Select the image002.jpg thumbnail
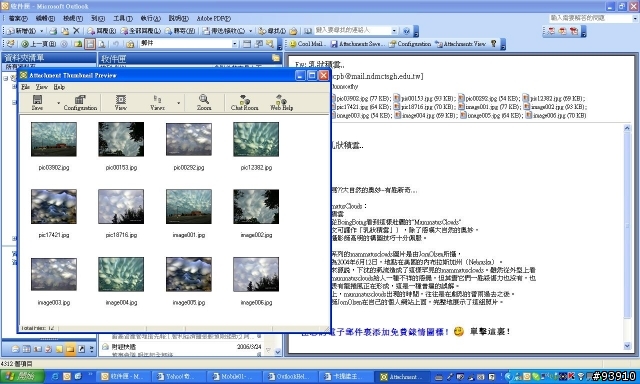Screen dimensions: 640x384 [x=256, y=206]
